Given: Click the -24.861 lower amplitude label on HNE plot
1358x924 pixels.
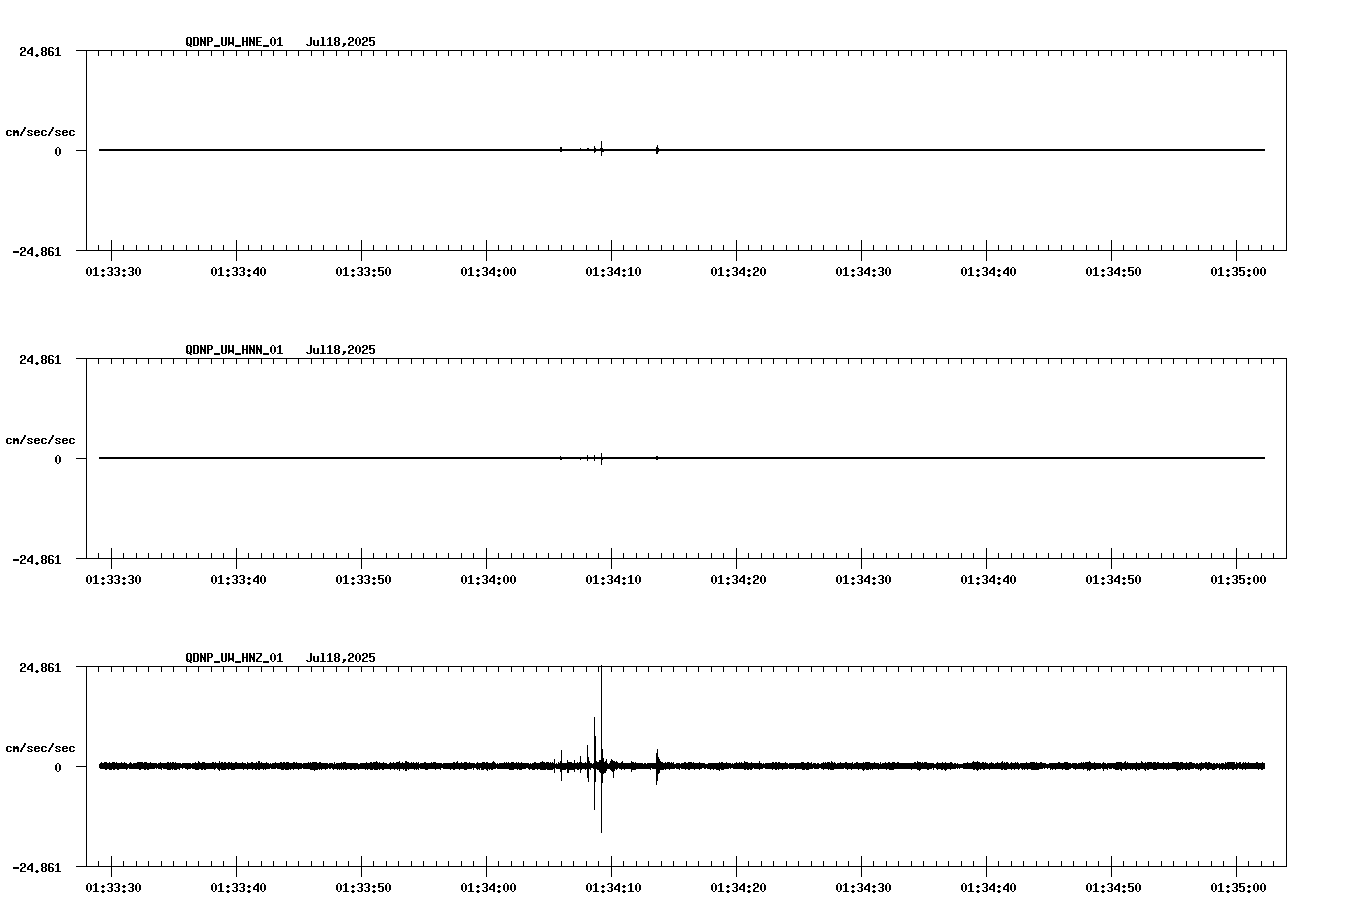Looking at the screenshot, I should point(38,253).
